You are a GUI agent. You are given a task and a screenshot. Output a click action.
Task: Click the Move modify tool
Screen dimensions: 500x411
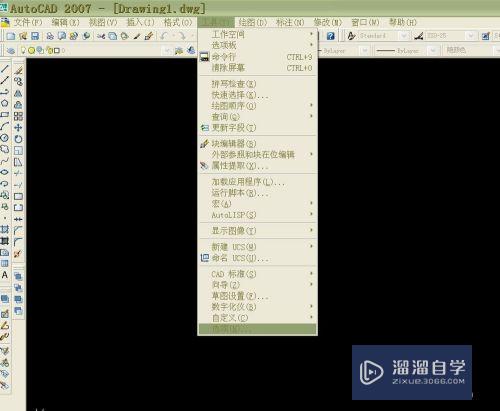click(x=18, y=127)
